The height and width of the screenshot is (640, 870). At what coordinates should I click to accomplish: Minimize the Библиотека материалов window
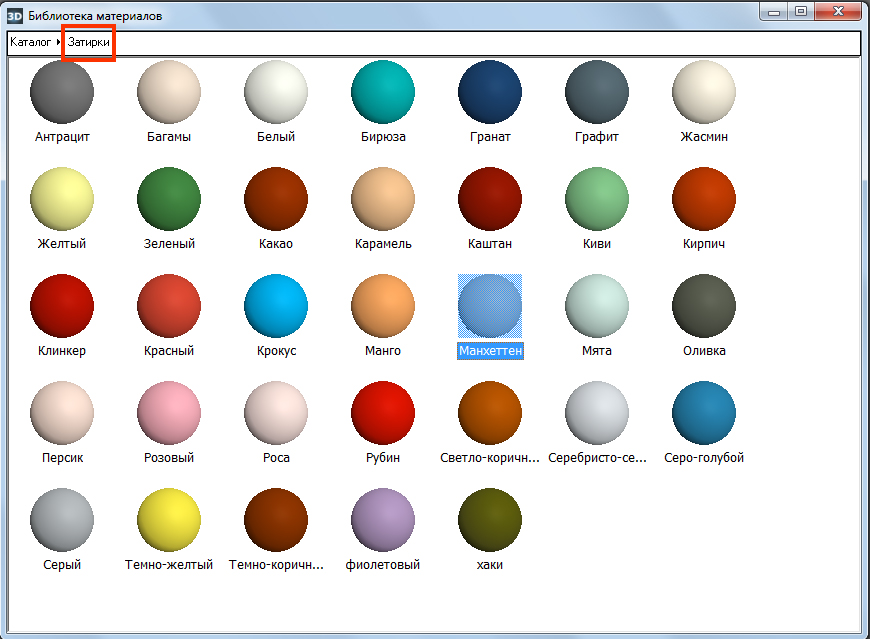pyautogui.click(x=774, y=12)
